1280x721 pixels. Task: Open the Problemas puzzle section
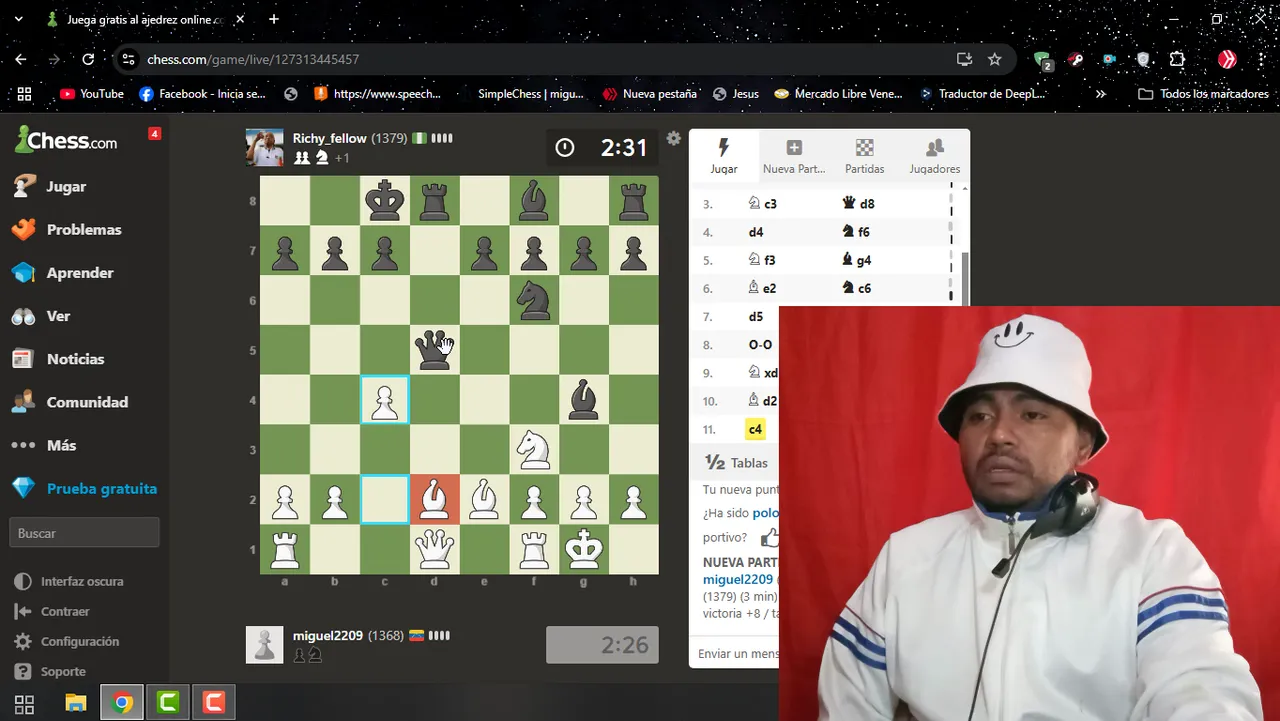84,230
